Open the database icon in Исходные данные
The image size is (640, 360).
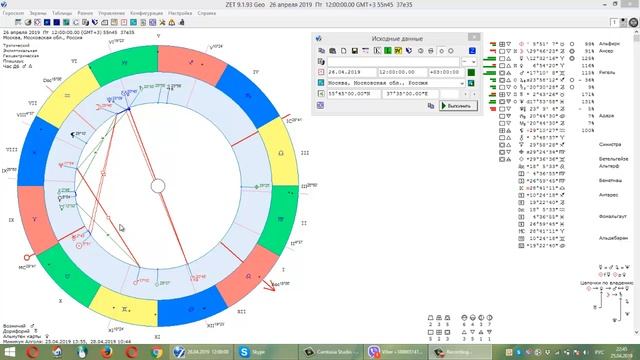[333, 51]
